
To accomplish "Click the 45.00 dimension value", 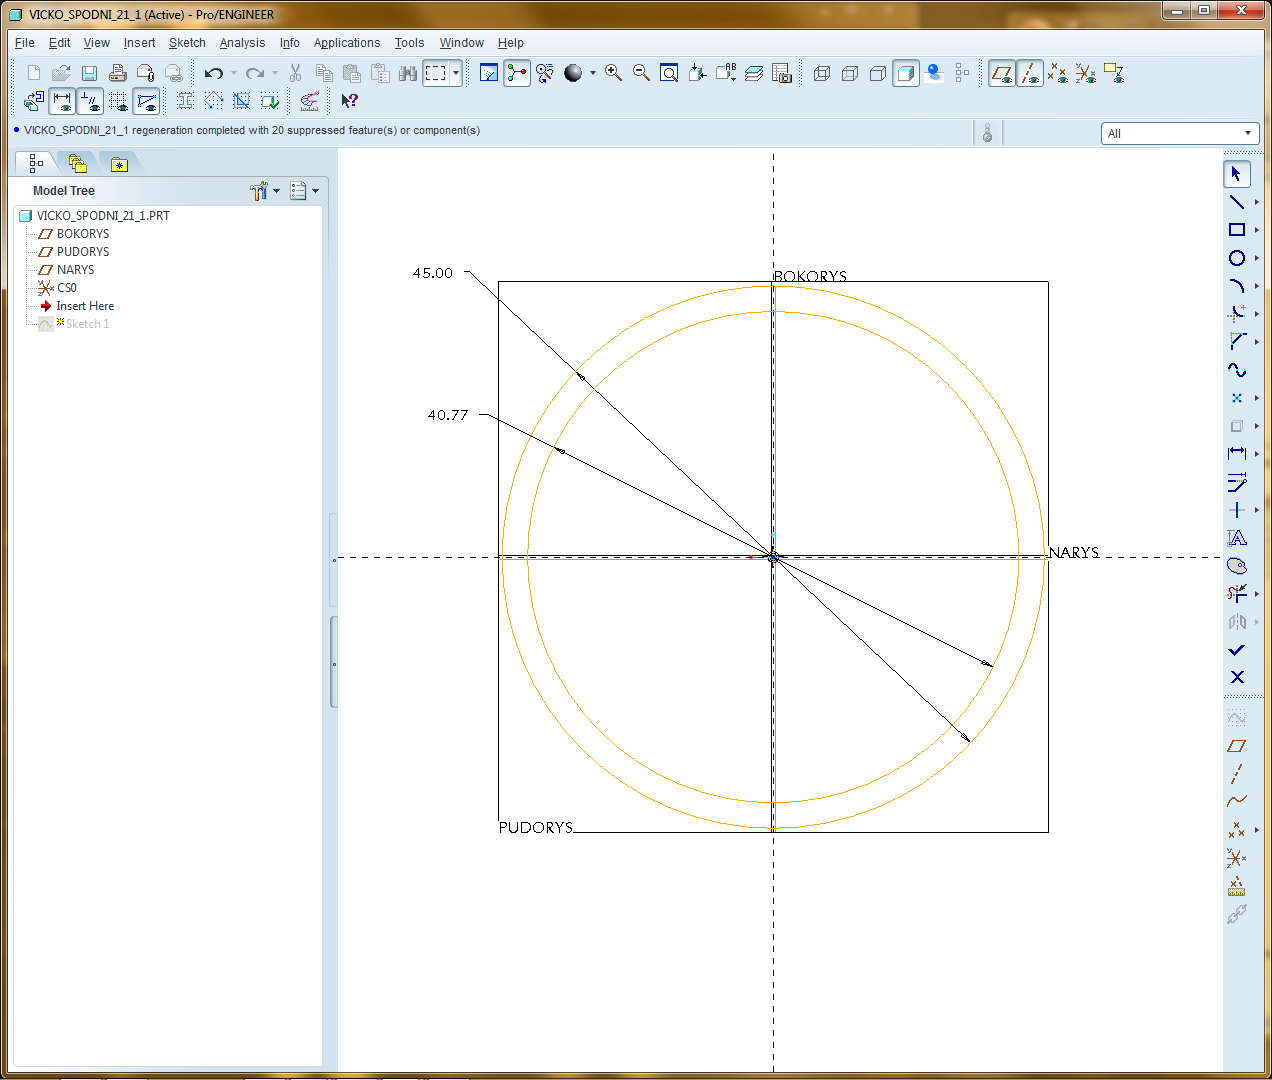I will point(433,273).
